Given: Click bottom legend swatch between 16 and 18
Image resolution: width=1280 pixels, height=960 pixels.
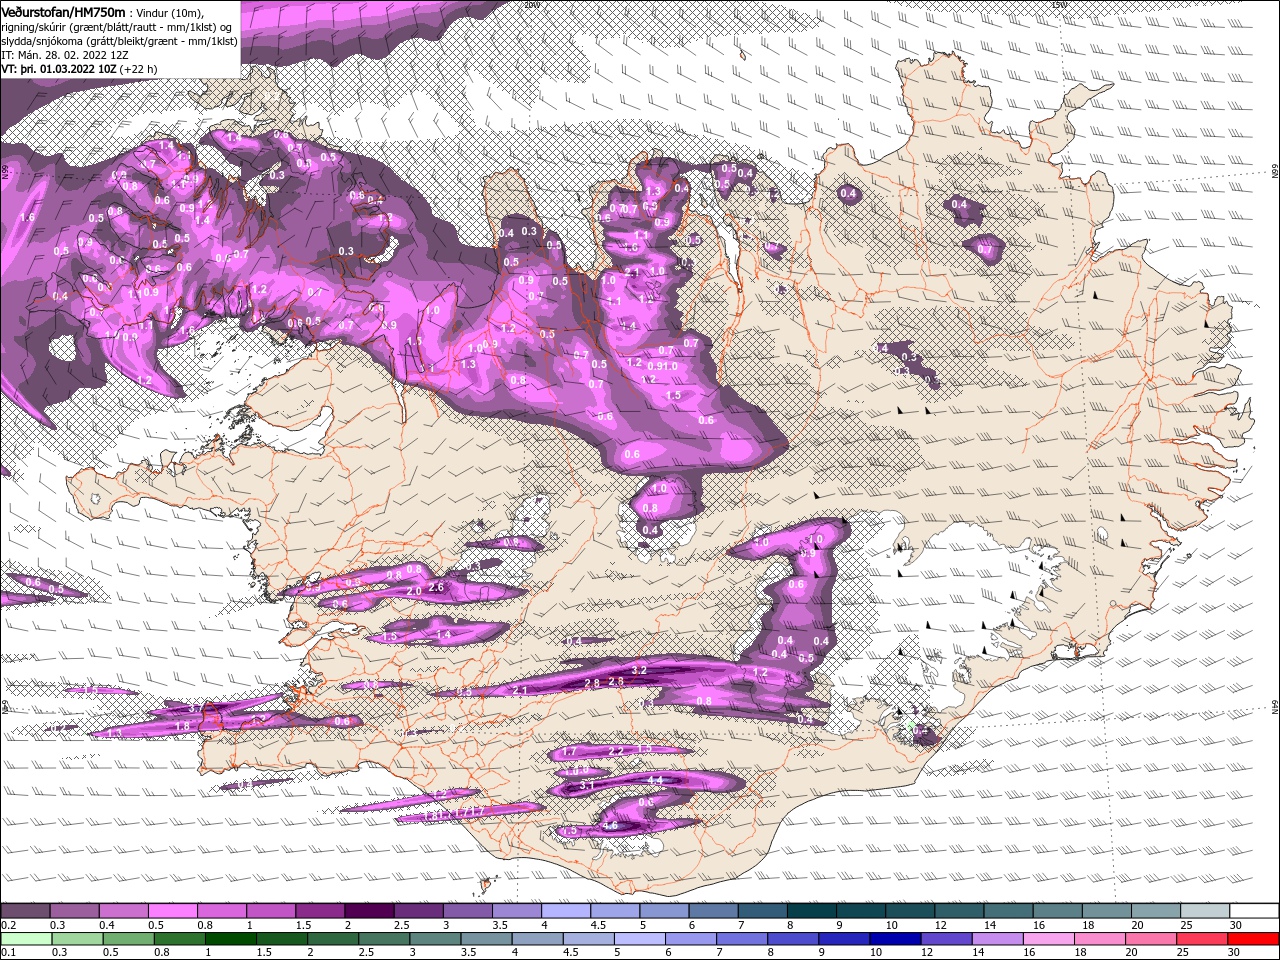Looking at the screenshot, I should pyautogui.click(x=1051, y=938).
